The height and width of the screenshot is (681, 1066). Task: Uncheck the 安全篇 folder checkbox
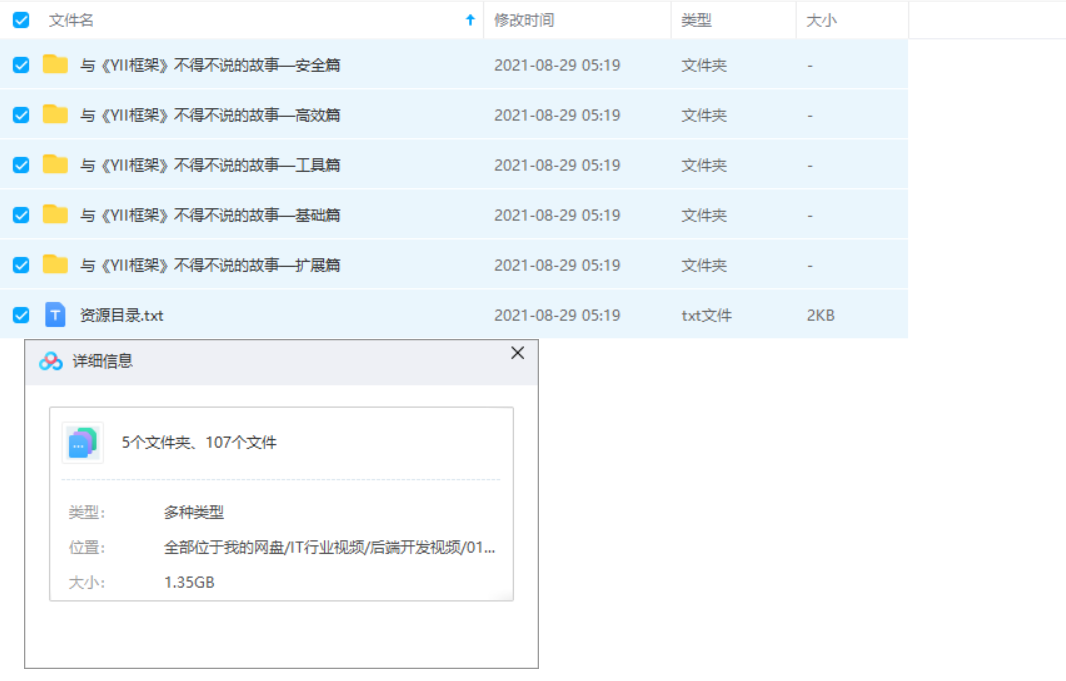[21, 65]
